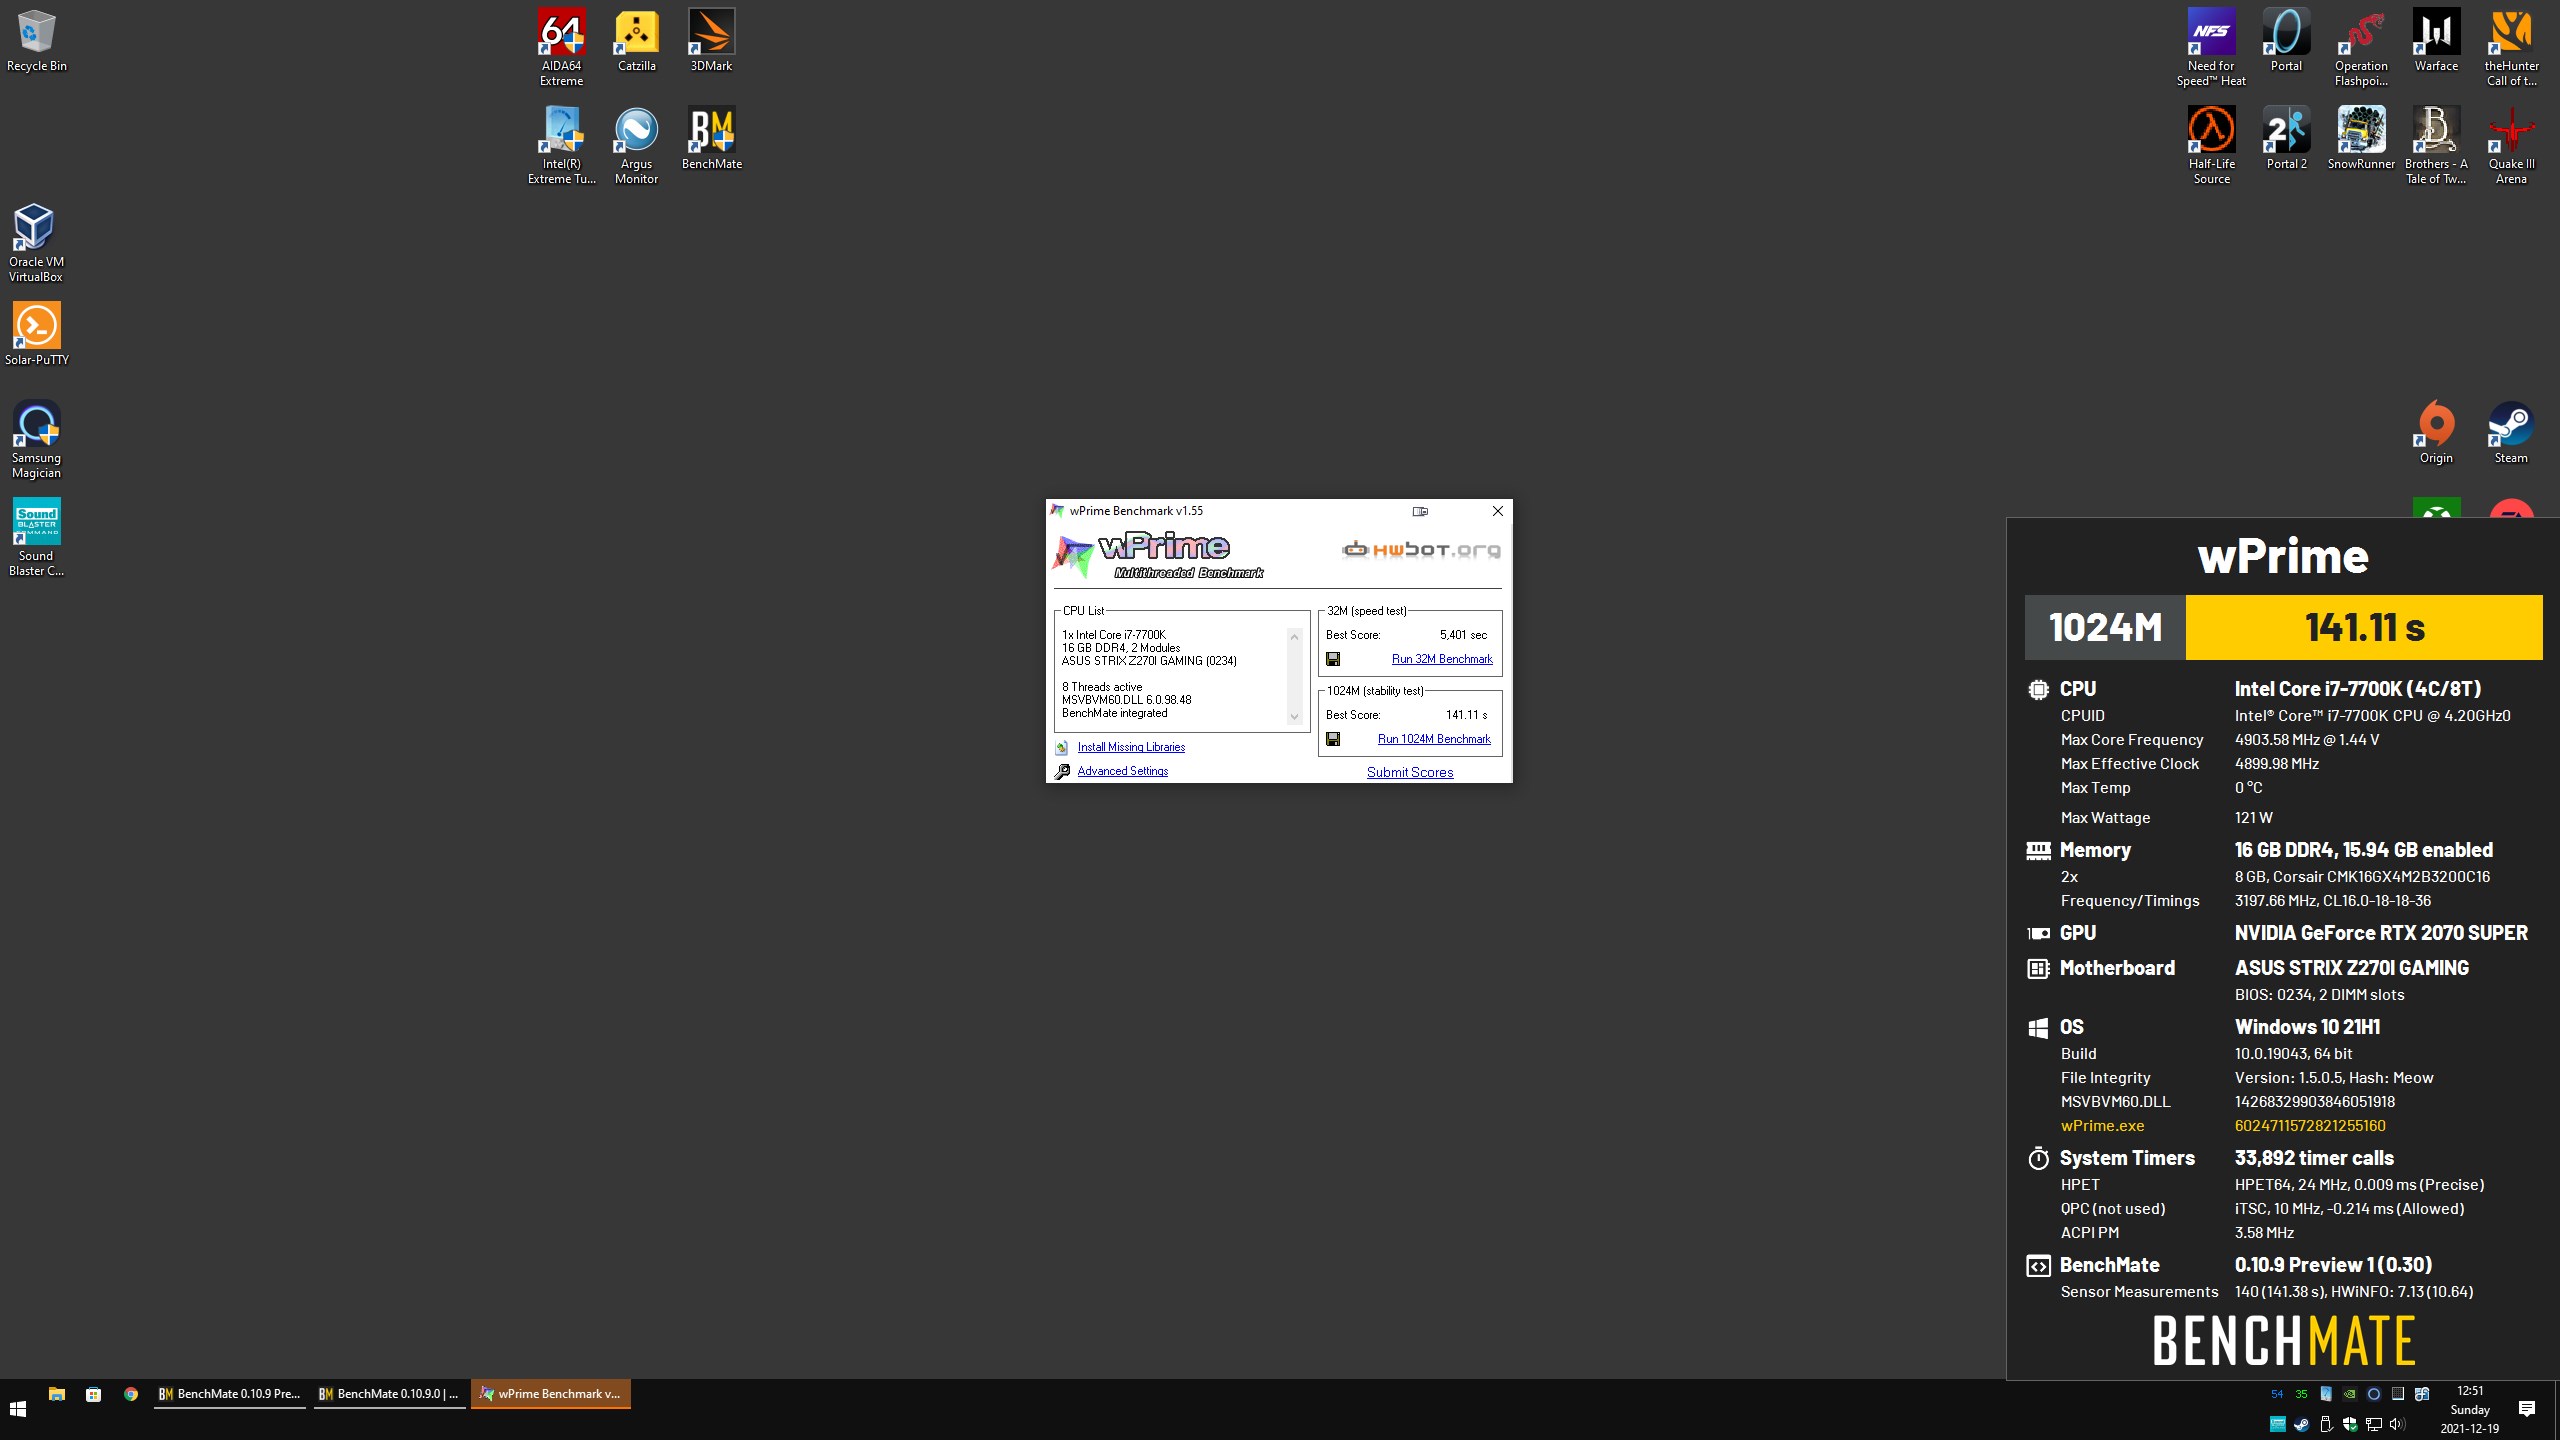Open Microsoft Store from the taskbar
This screenshot has width=2560, height=1440.
(x=93, y=1394)
